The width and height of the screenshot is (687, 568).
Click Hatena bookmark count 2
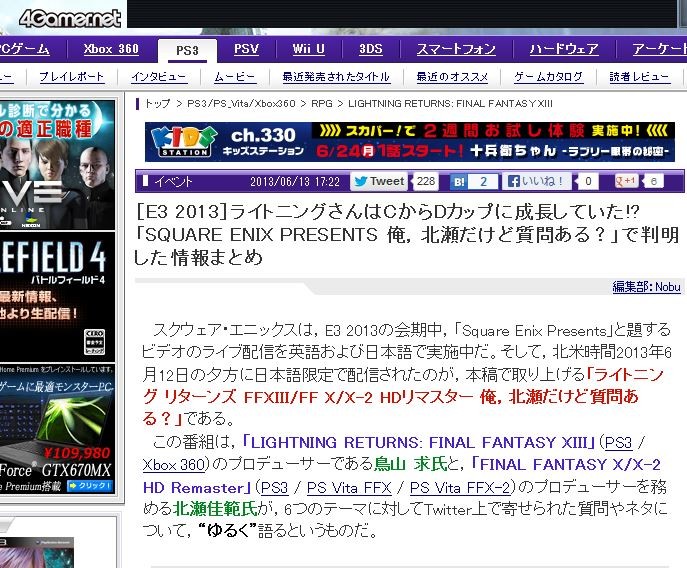[x=483, y=182]
